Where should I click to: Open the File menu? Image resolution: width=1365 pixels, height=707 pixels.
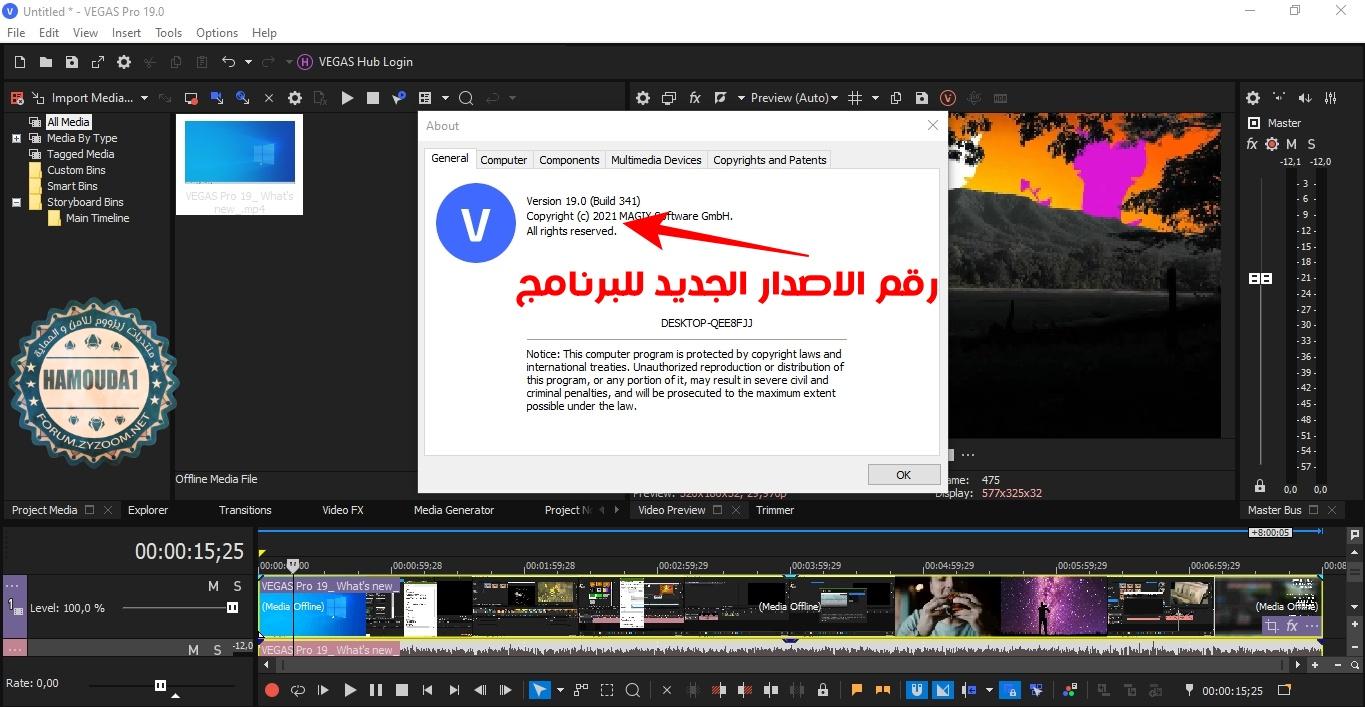pos(16,33)
